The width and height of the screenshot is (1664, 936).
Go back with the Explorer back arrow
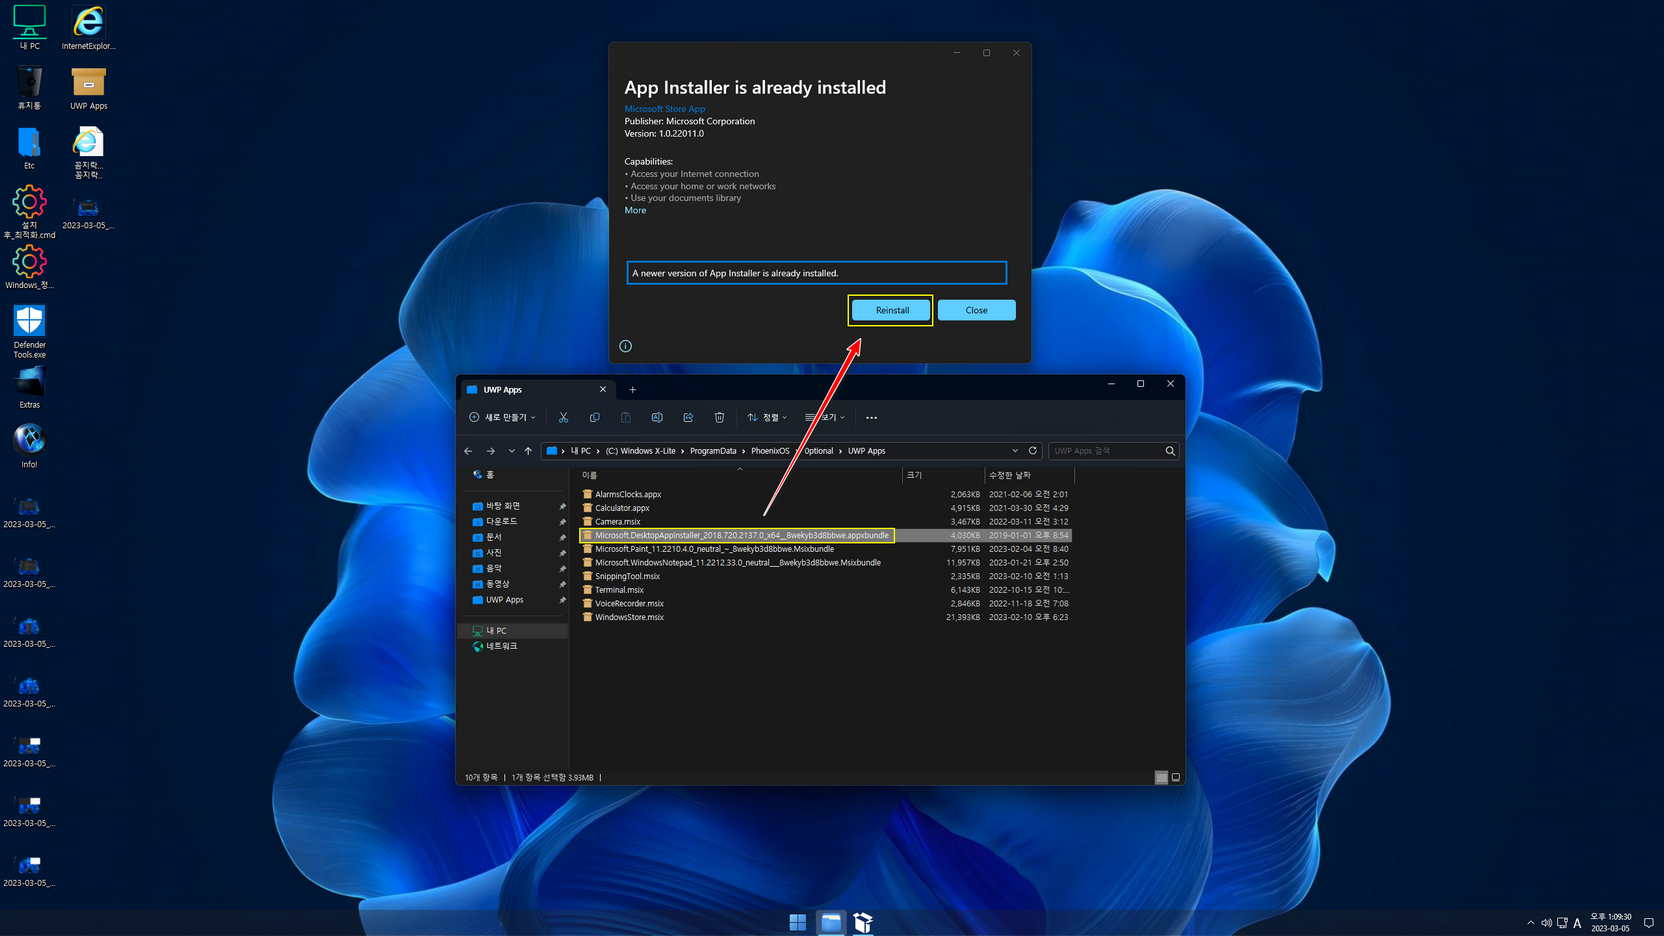(468, 451)
